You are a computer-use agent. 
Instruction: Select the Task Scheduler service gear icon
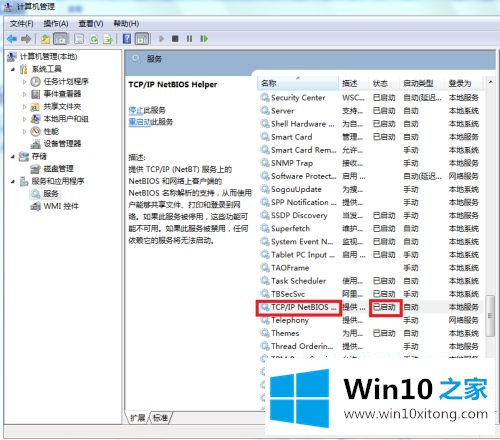[x=265, y=281]
